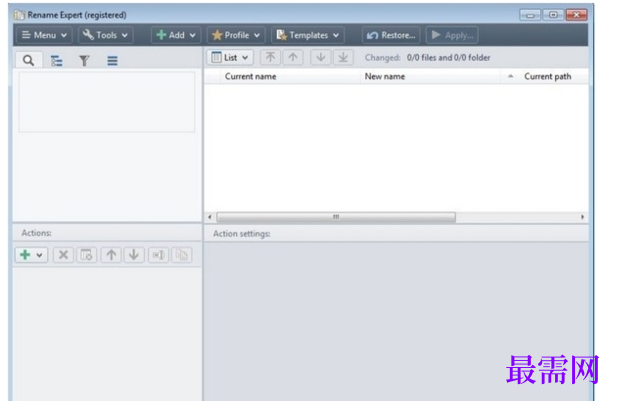Click the action preview settings icon
This screenshot has height=401, width=618.
pyautogui.click(x=86, y=255)
